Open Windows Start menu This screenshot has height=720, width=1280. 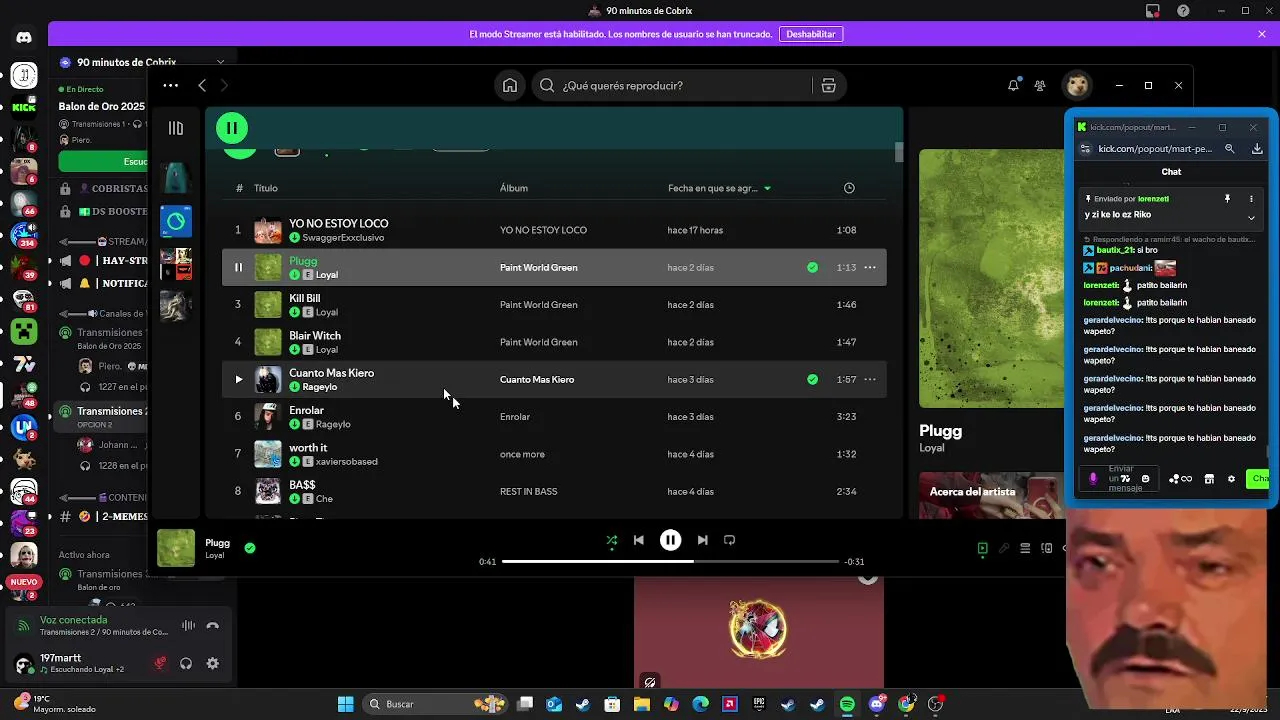click(x=345, y=704)
